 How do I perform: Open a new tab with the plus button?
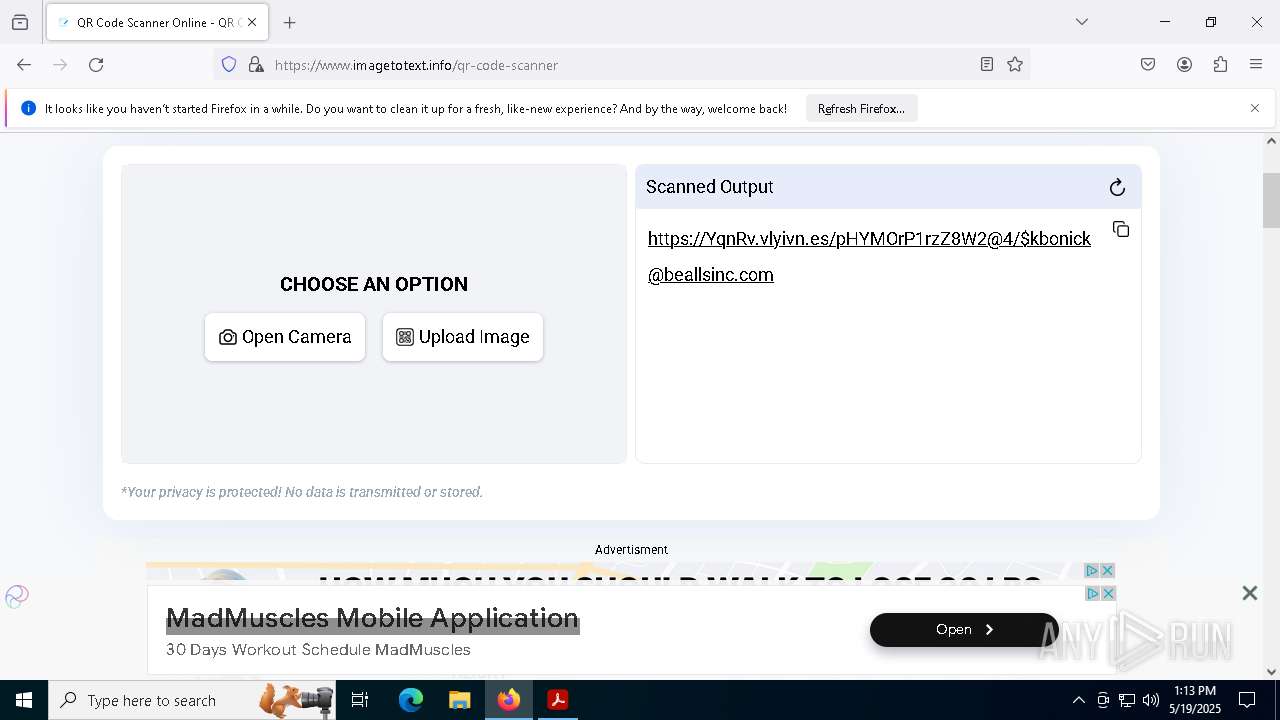tap(289, 22)
